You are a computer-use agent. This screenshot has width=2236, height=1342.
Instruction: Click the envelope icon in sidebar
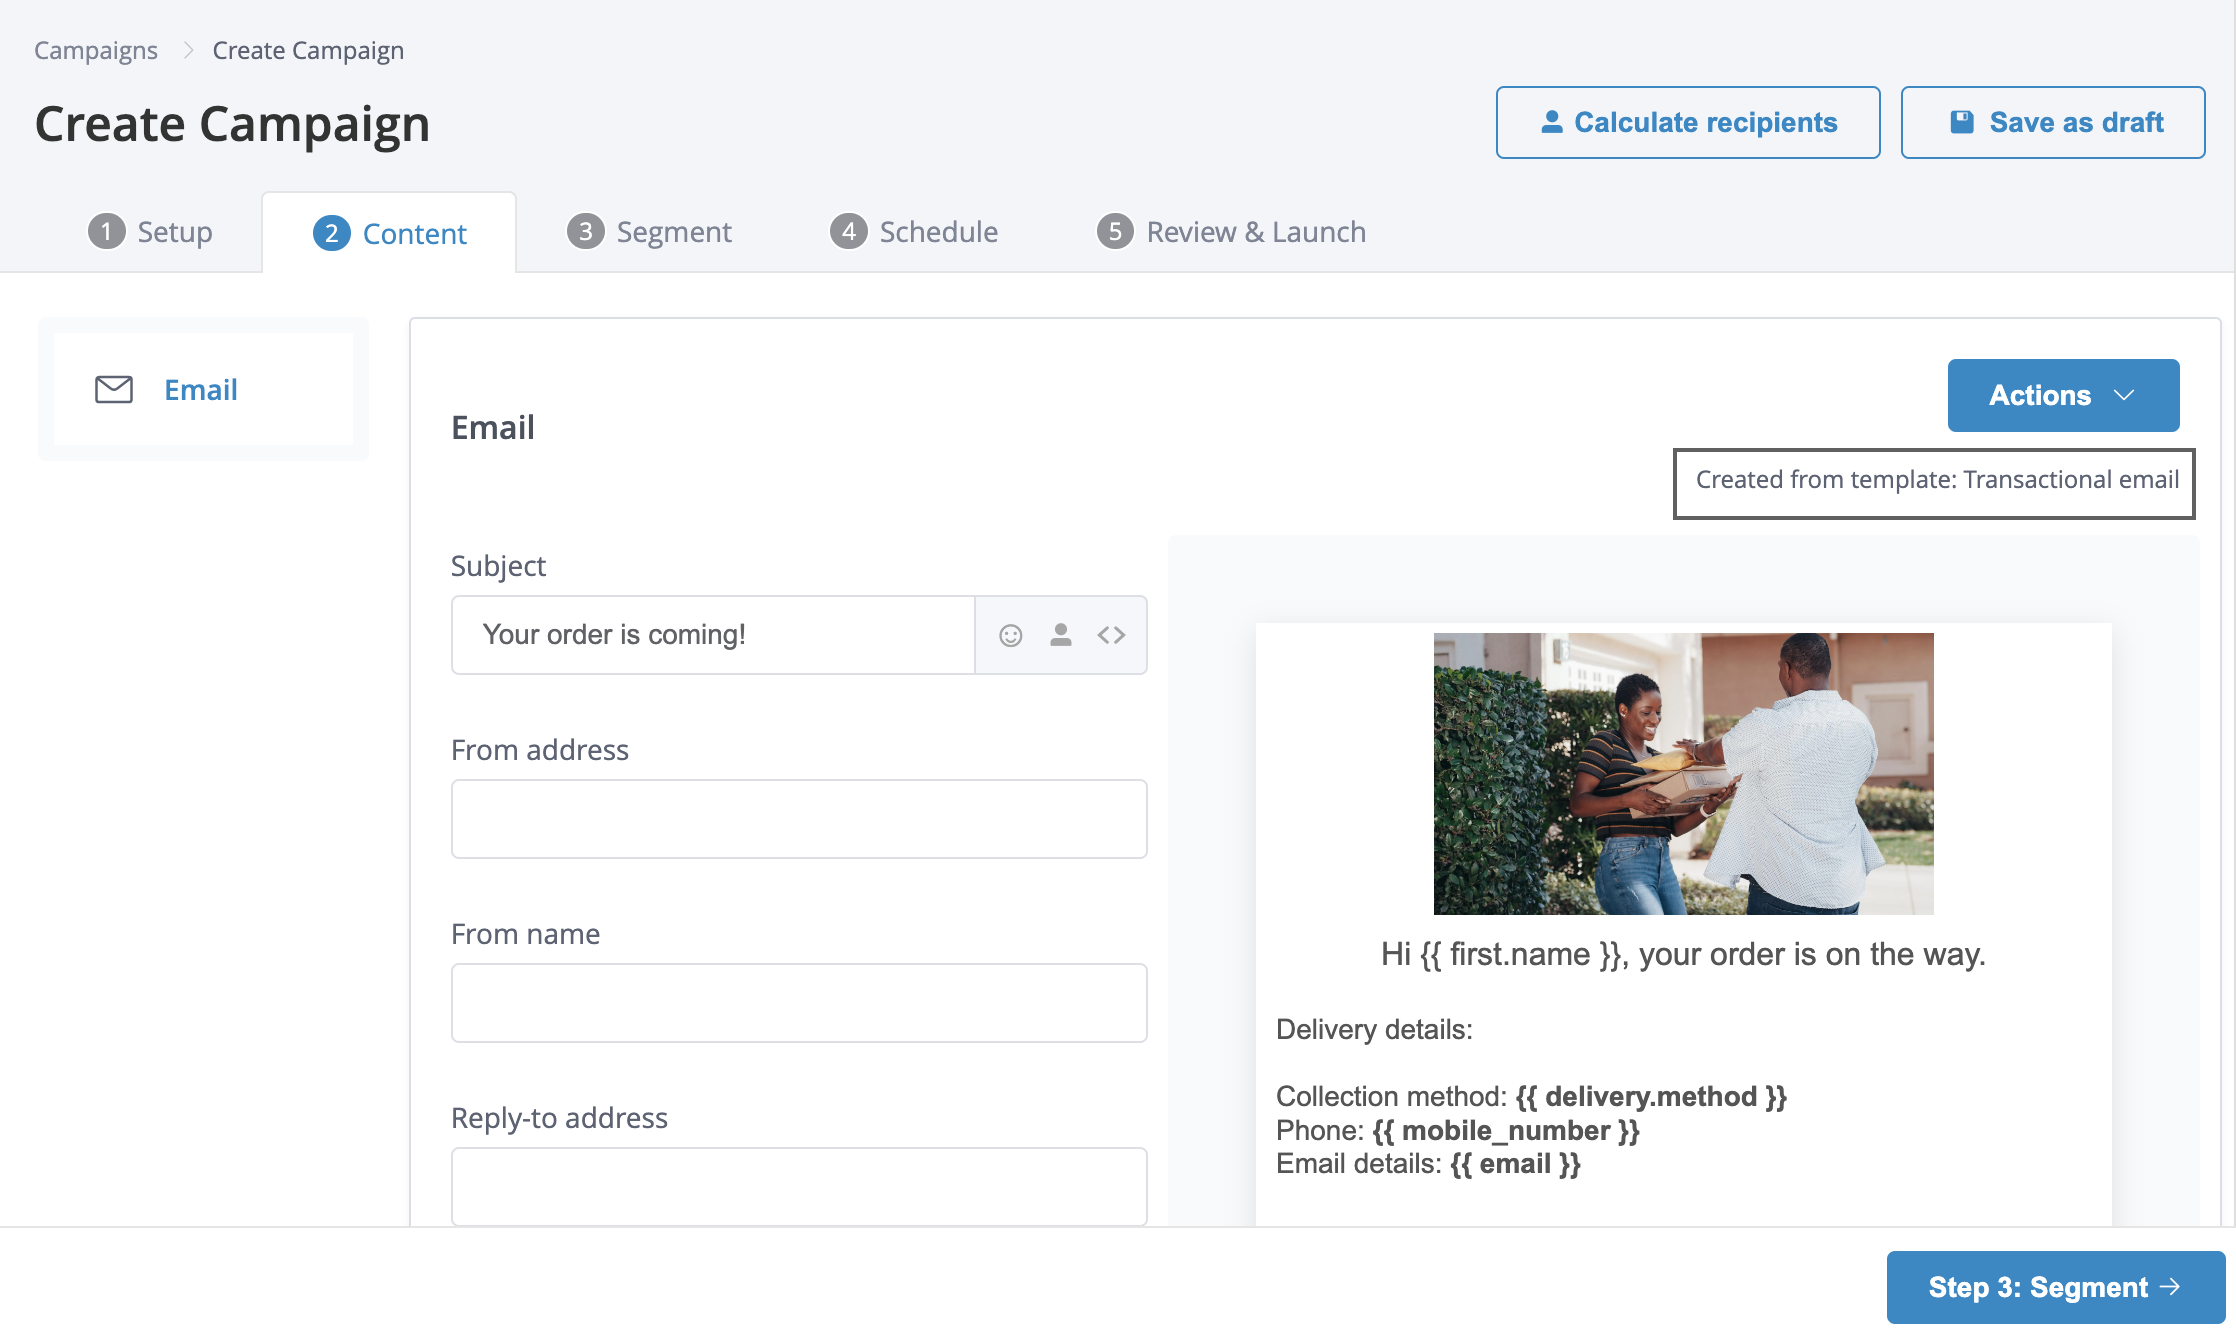pos(114,390)
